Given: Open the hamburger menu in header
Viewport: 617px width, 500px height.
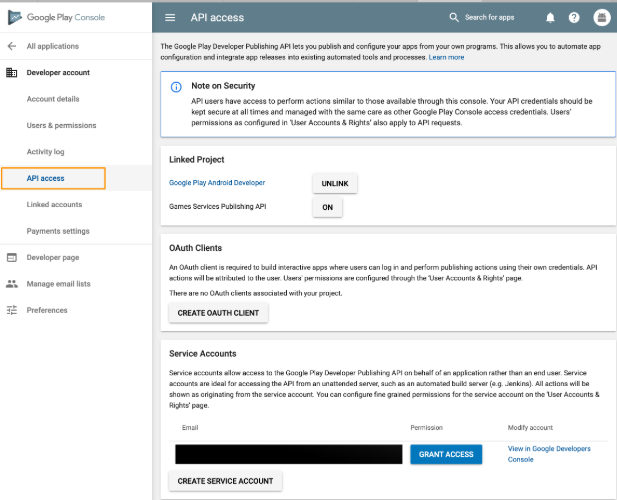Looking at the screenshot, I should click(x=170, y=17).
